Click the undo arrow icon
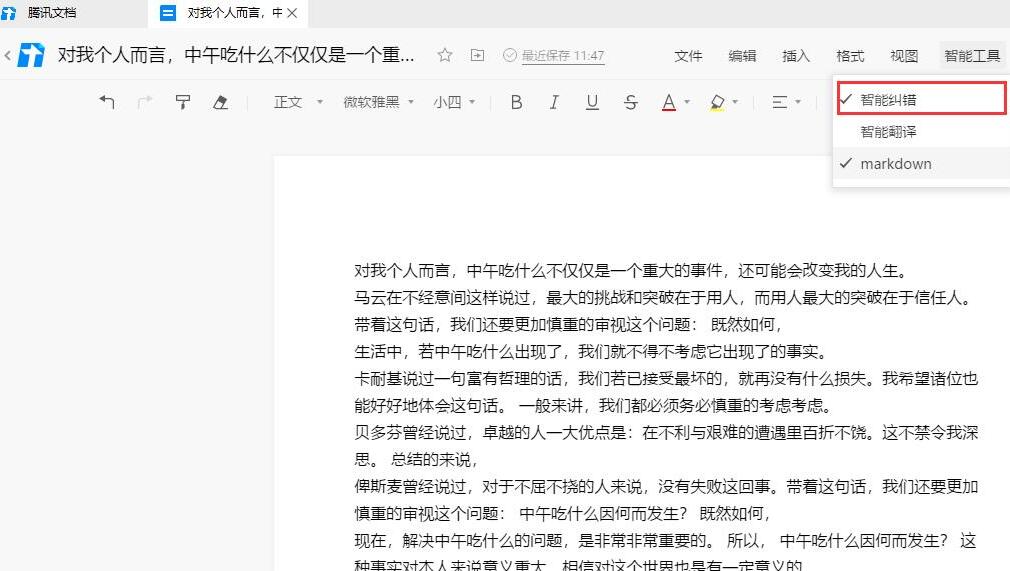The width and height of the screenshot is (1010, 571). (108, 101)
